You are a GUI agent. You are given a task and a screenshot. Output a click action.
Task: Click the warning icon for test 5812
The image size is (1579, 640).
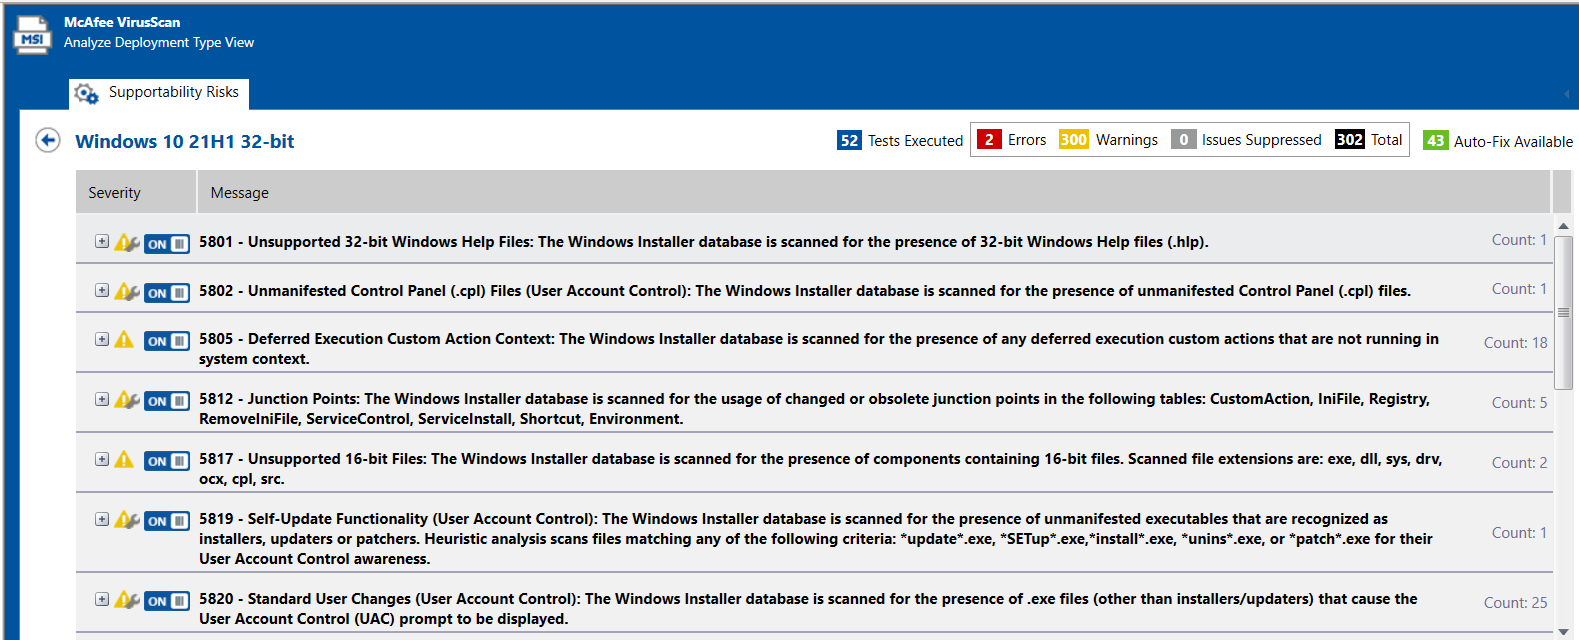click(126, 399)
